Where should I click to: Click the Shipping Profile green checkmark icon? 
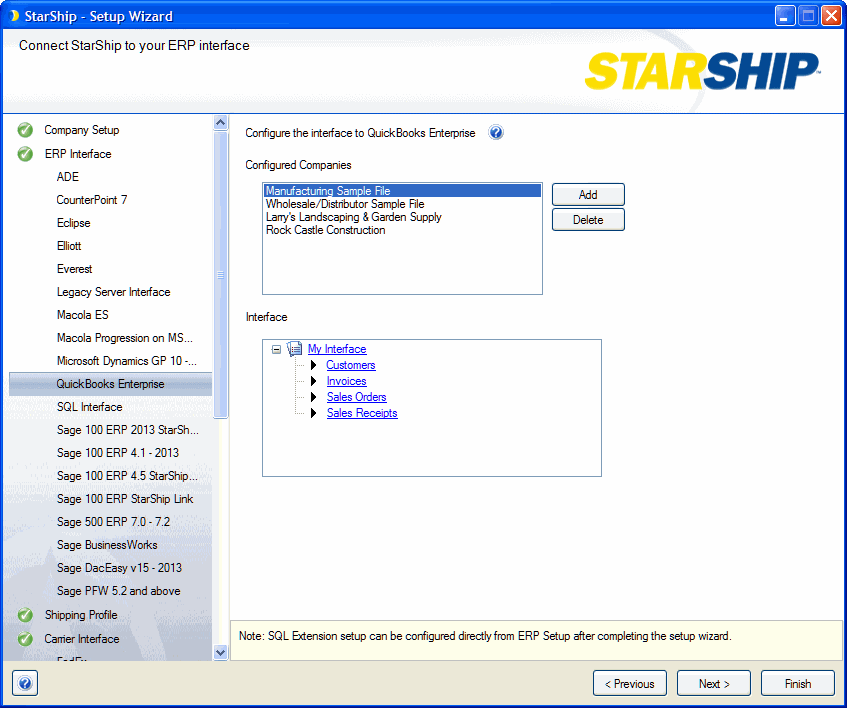(x=25, y=615)
